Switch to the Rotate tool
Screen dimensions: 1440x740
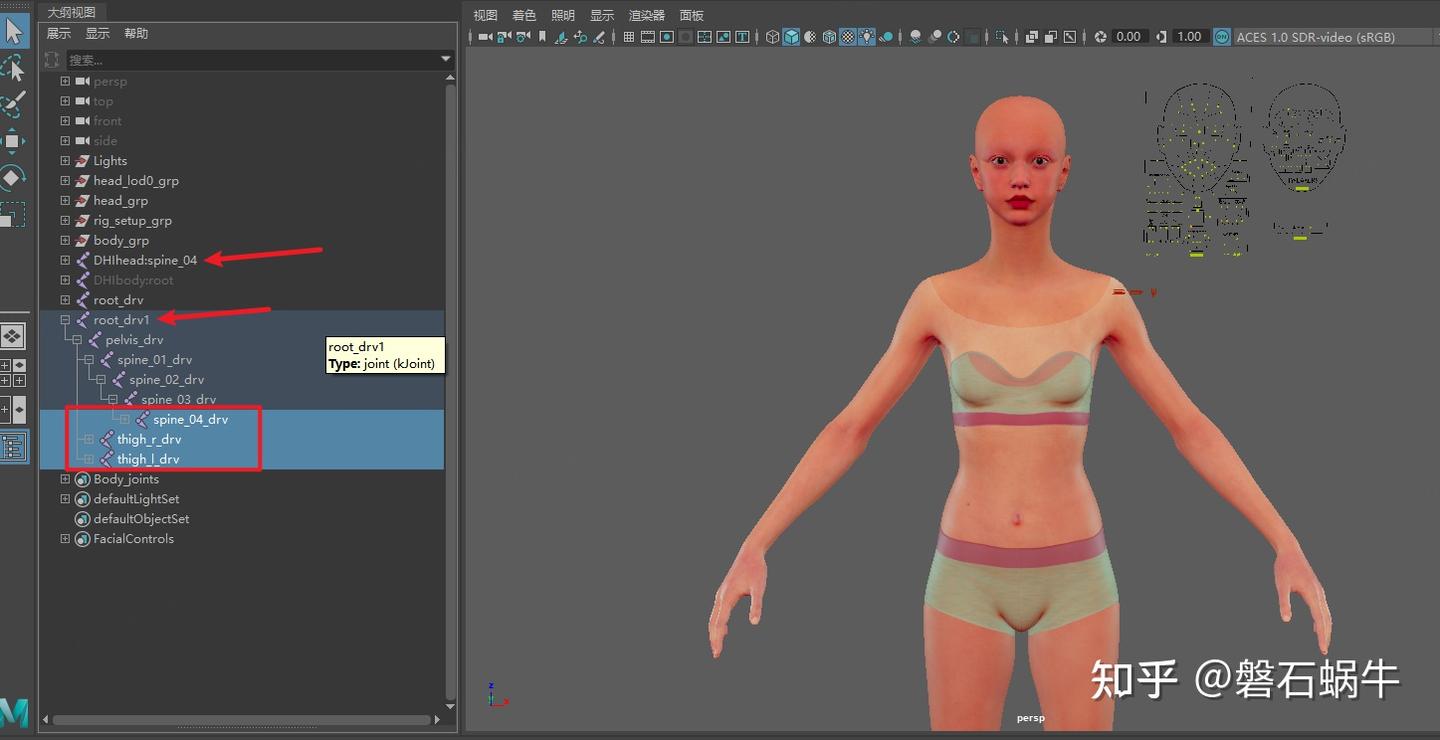pos(12,178)
